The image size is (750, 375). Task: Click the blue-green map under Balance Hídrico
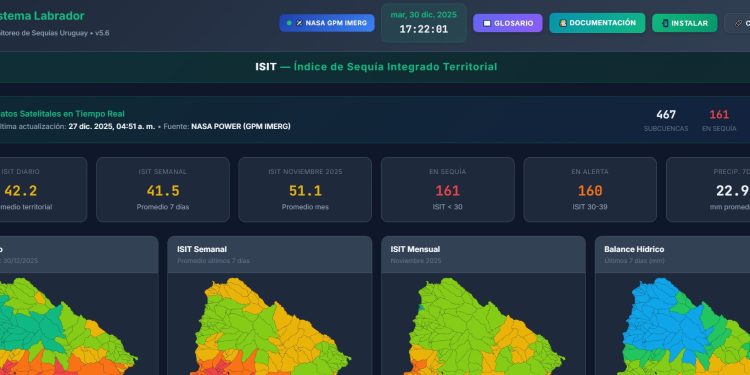(x=686, y=326)
